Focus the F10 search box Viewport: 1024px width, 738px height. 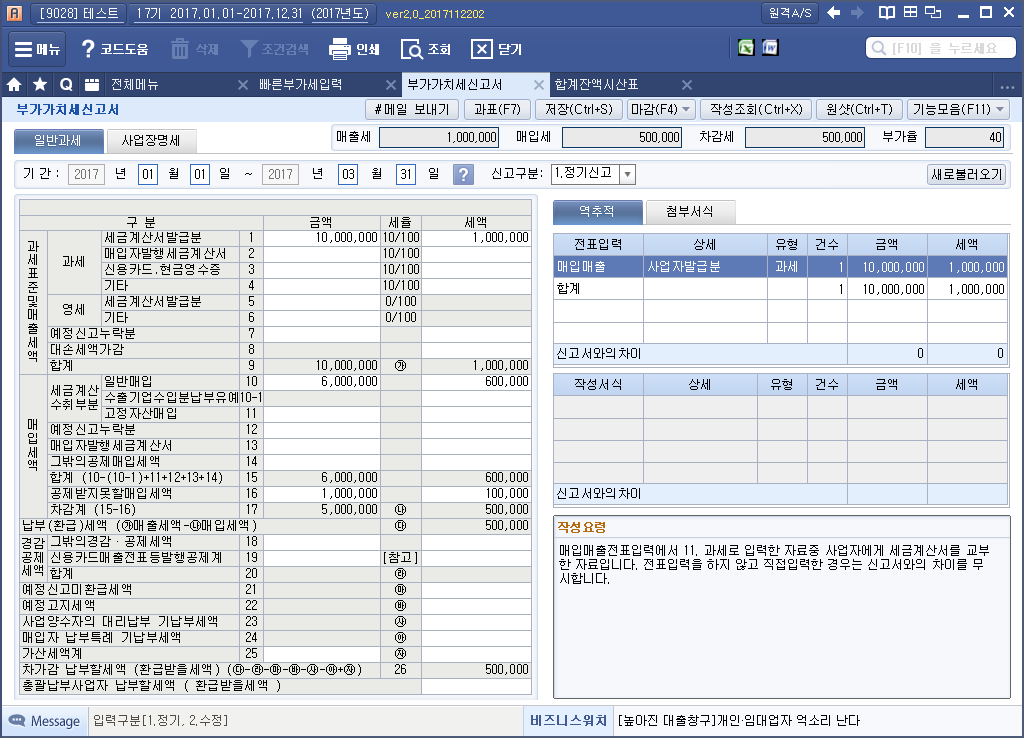[940, 48]
